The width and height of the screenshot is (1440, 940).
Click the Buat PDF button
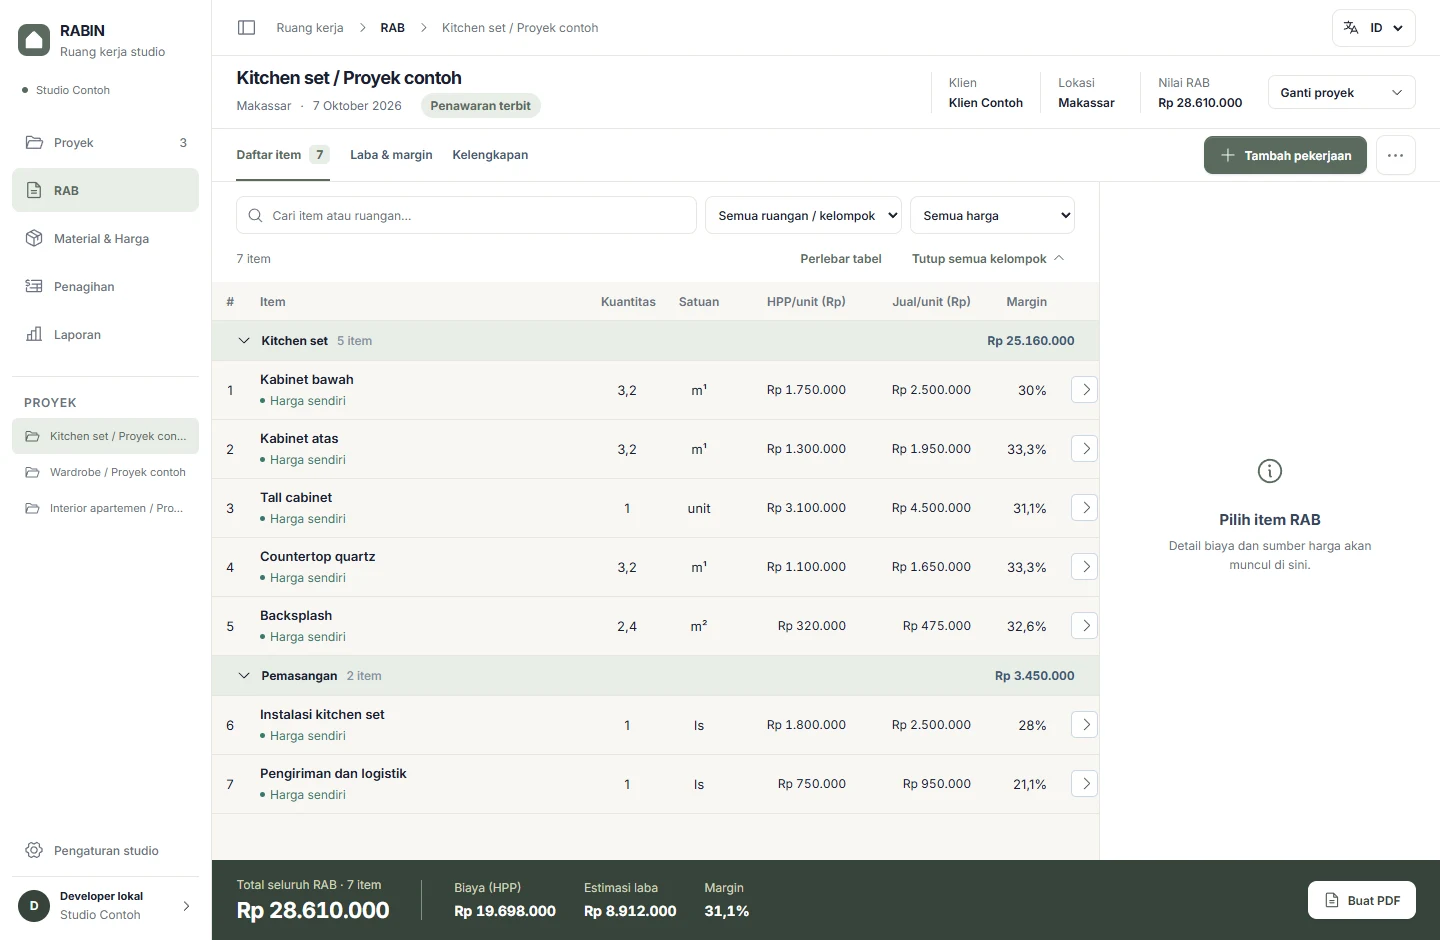1362,900
